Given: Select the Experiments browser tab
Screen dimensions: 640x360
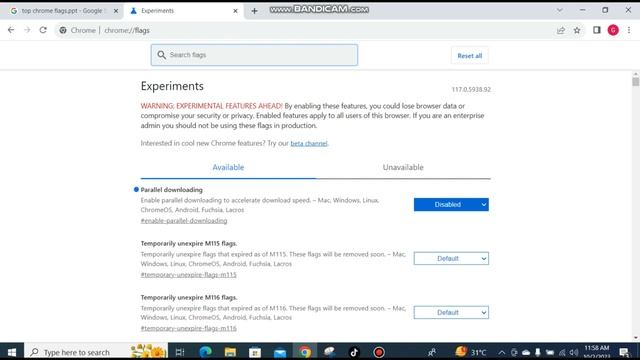Looking at the screenshot, I should pyautogui.click(x=184, y=11).
